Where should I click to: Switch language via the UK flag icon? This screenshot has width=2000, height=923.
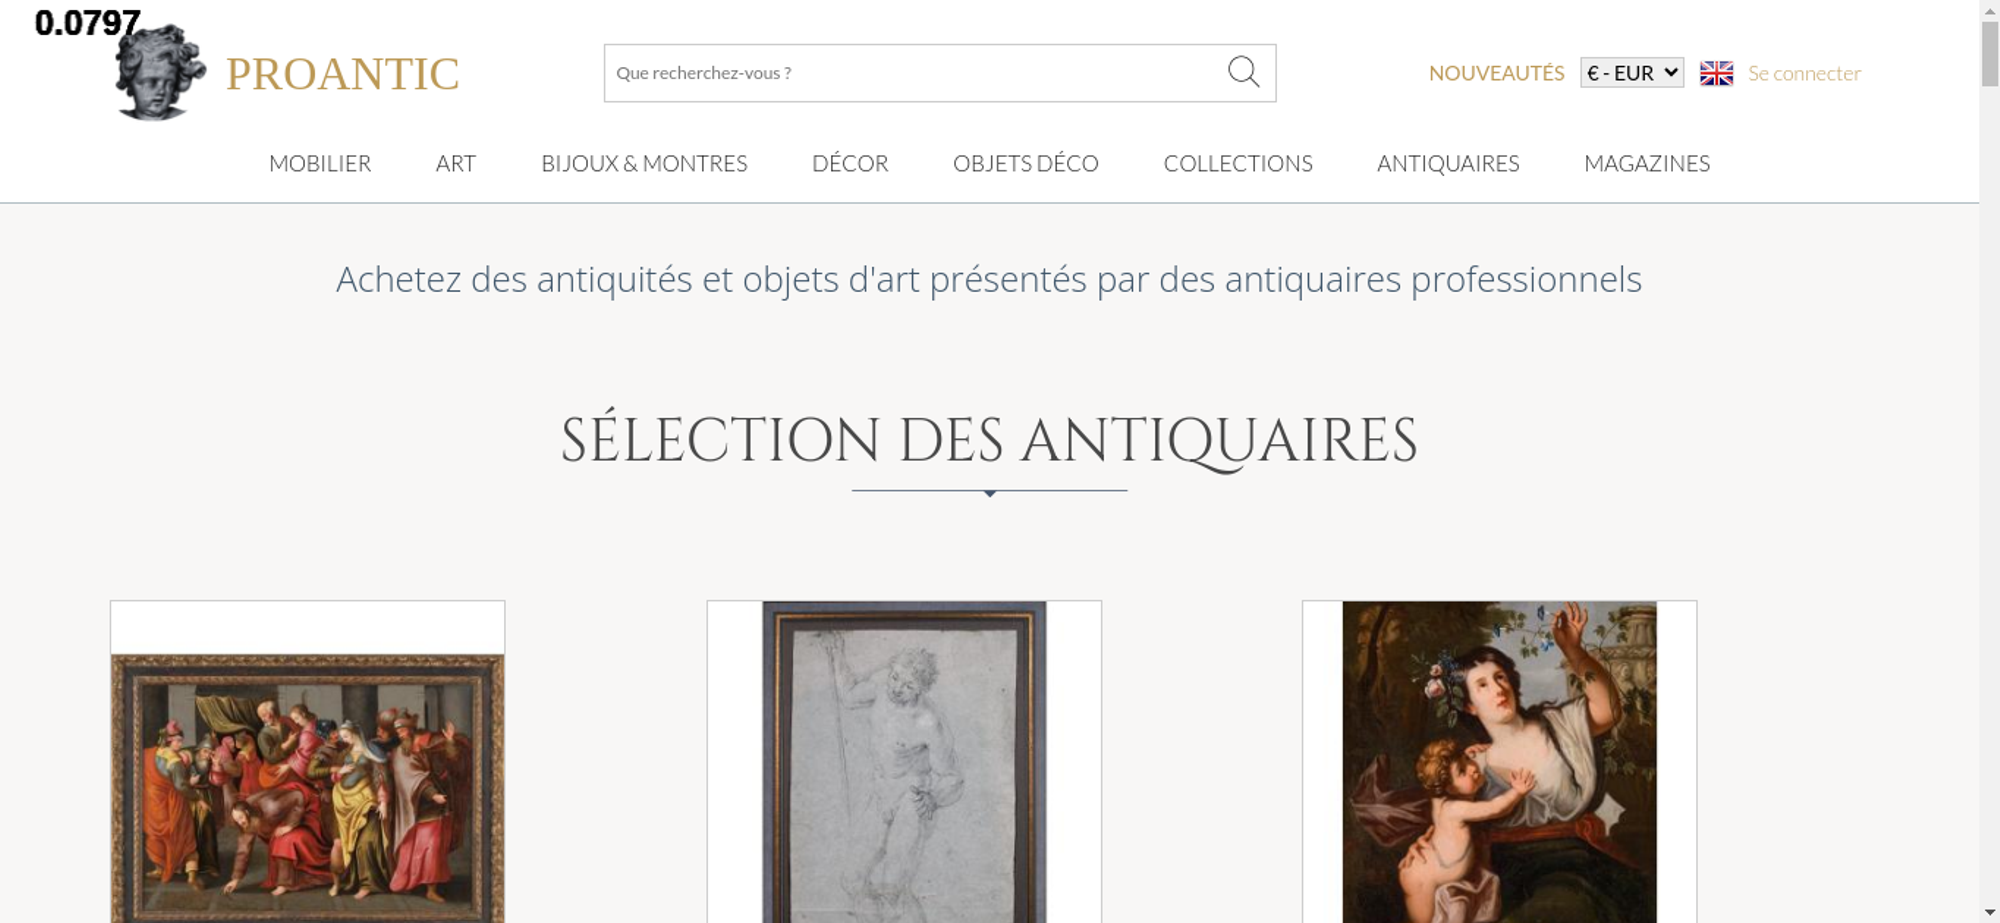(1716, 73)
